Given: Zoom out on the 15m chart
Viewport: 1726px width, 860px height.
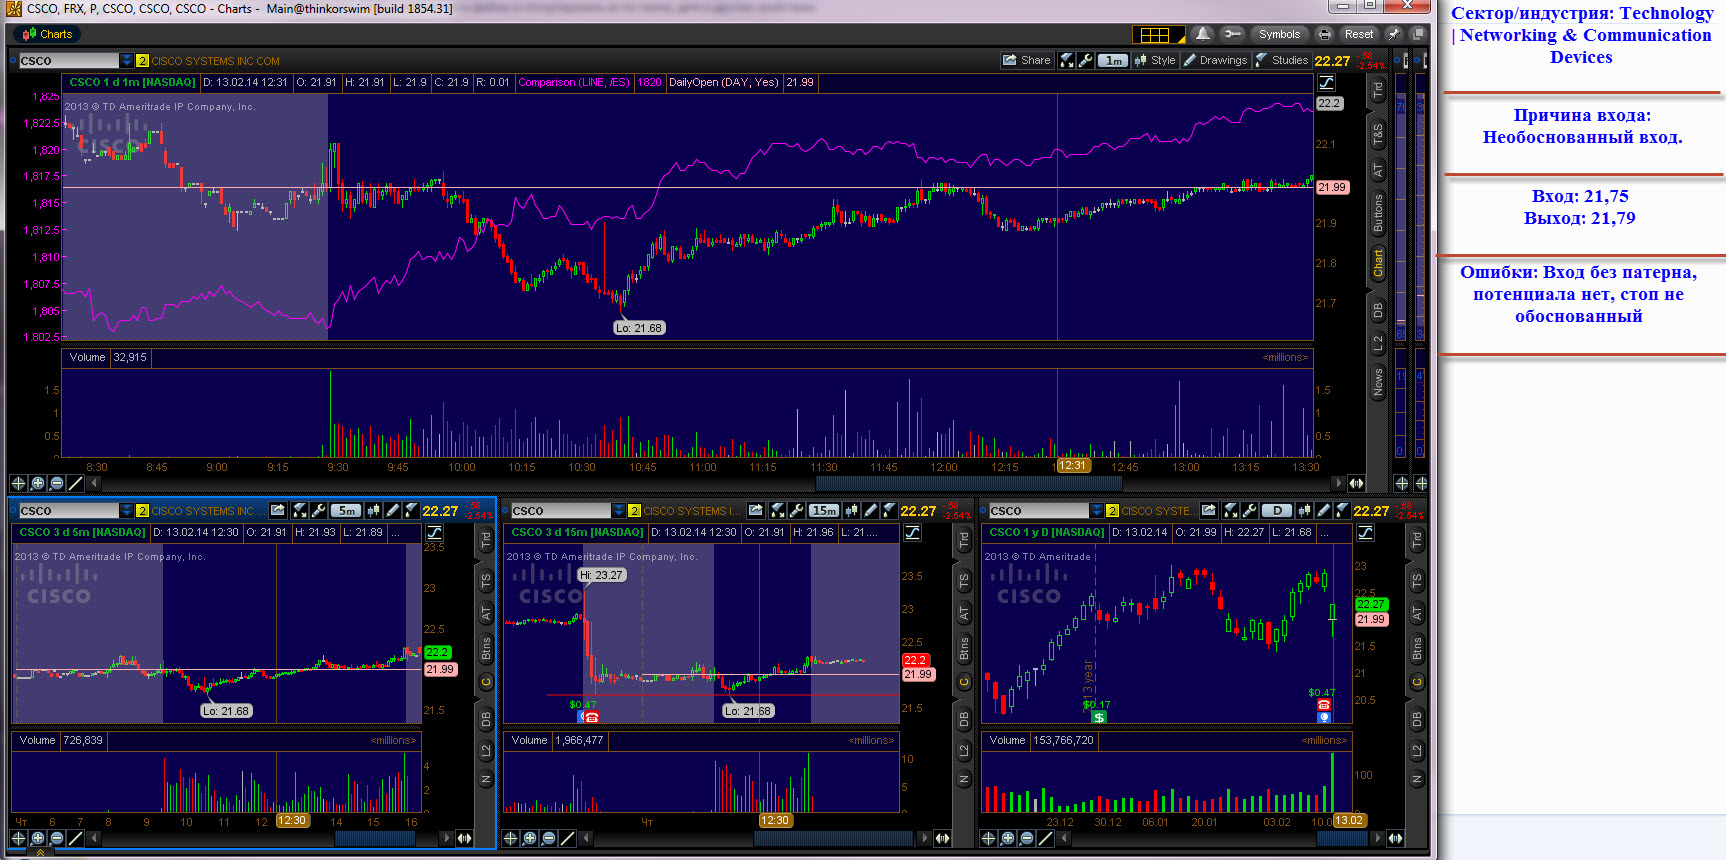Looking at the screenshot, I should pos(548,838).
